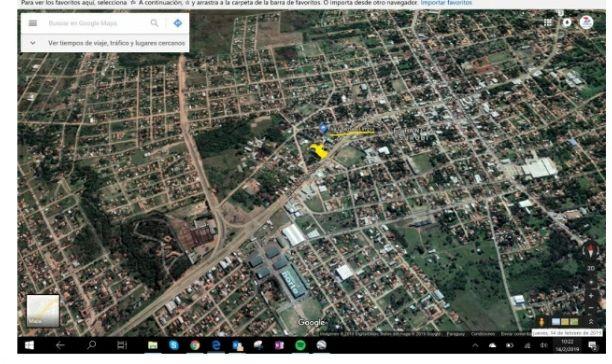
Task: Open Spotify from the taskbar
Action: pos(300,345)
